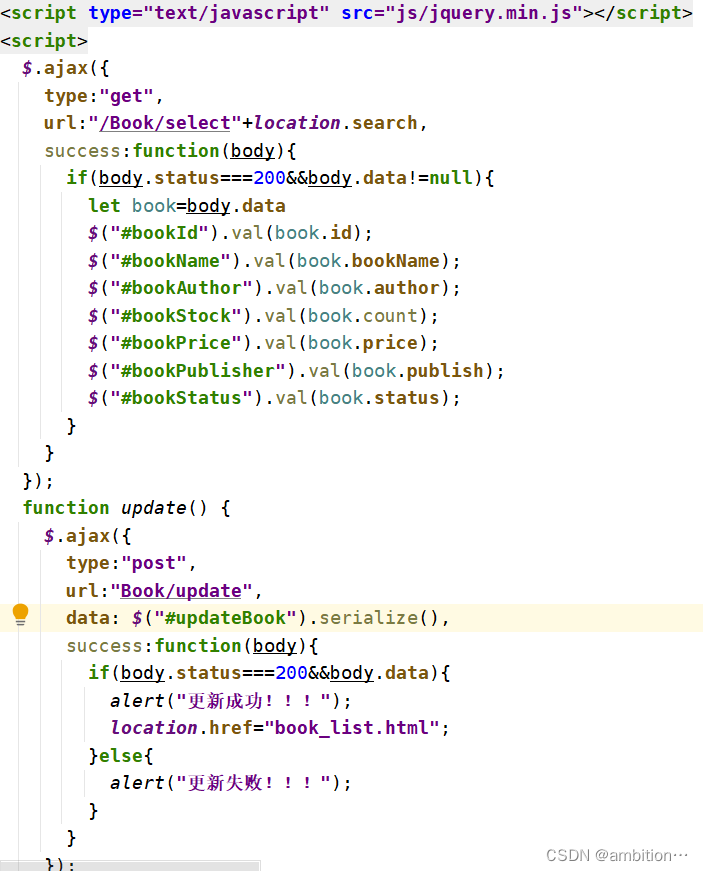The image size is (703, 871).
Task: Click the "#bookStock" selector string
Action: [176, 316]
